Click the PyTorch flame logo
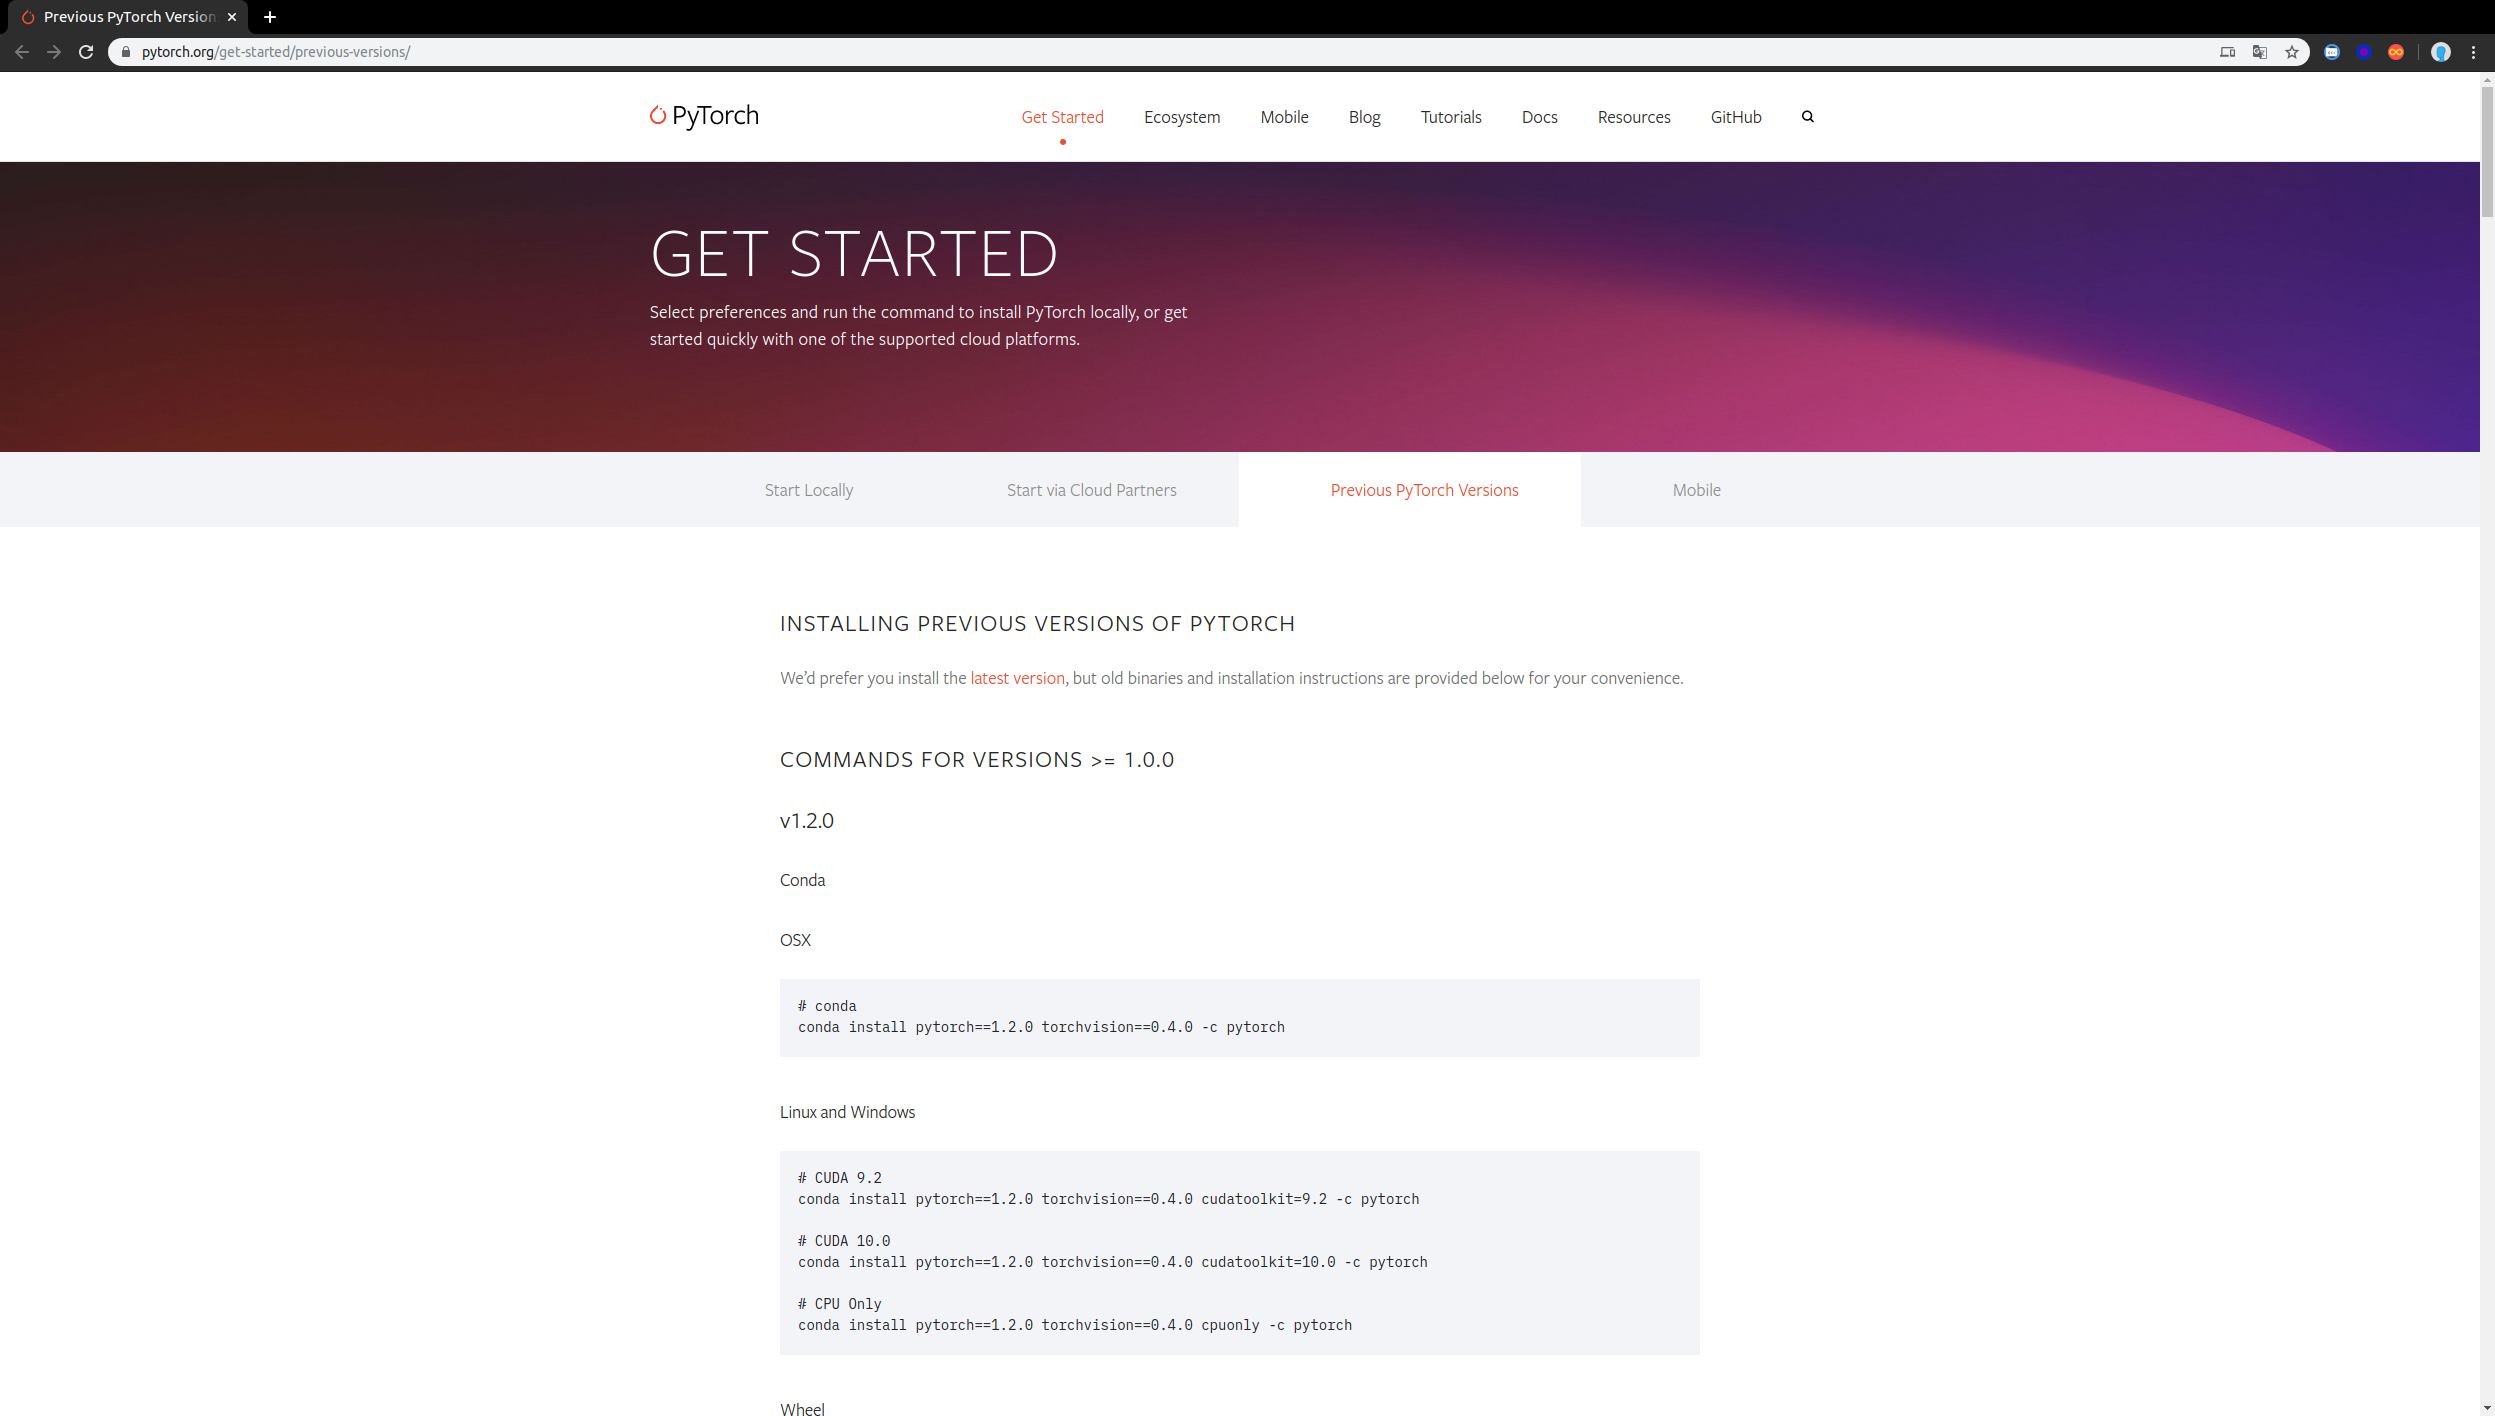The height and width of the screenshot is (1416, 2495). (x=657, y=116)
